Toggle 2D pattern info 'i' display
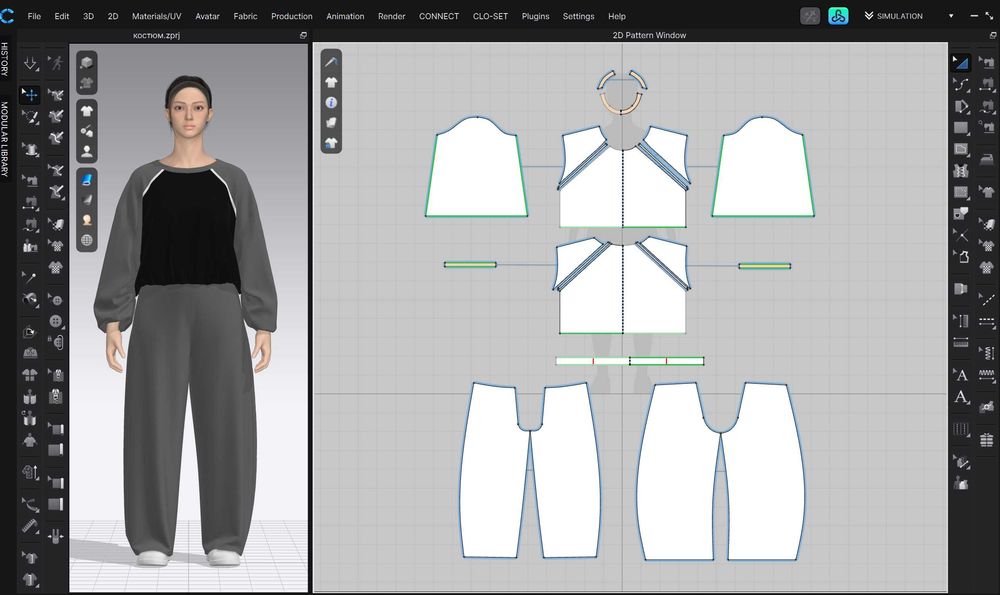The image size is (1000, 595). coord(331,102)
